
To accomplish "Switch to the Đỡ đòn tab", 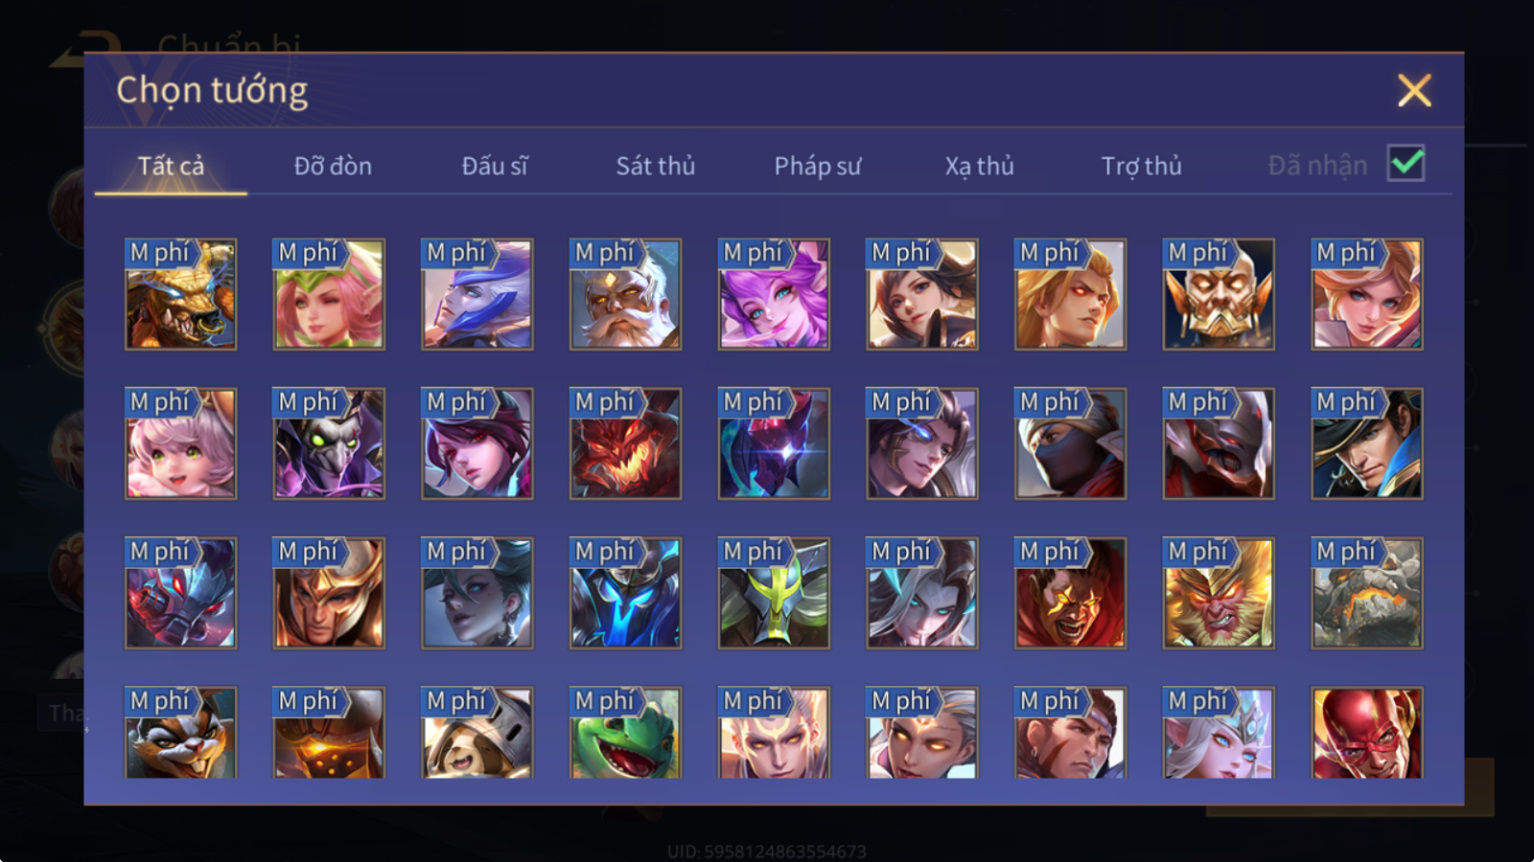I will (x=333, y=166).
